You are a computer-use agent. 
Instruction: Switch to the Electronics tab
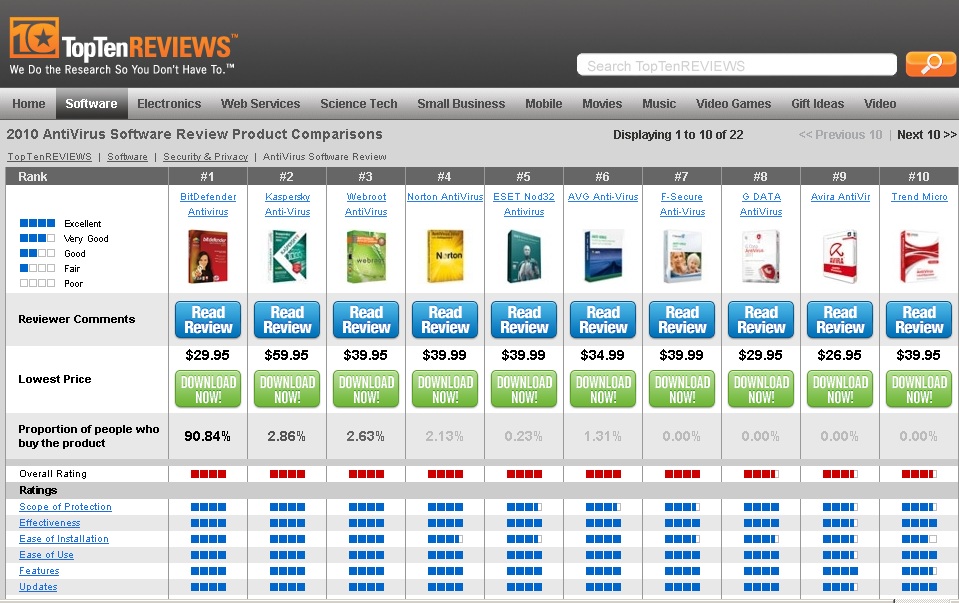click(x=168, y=103)
